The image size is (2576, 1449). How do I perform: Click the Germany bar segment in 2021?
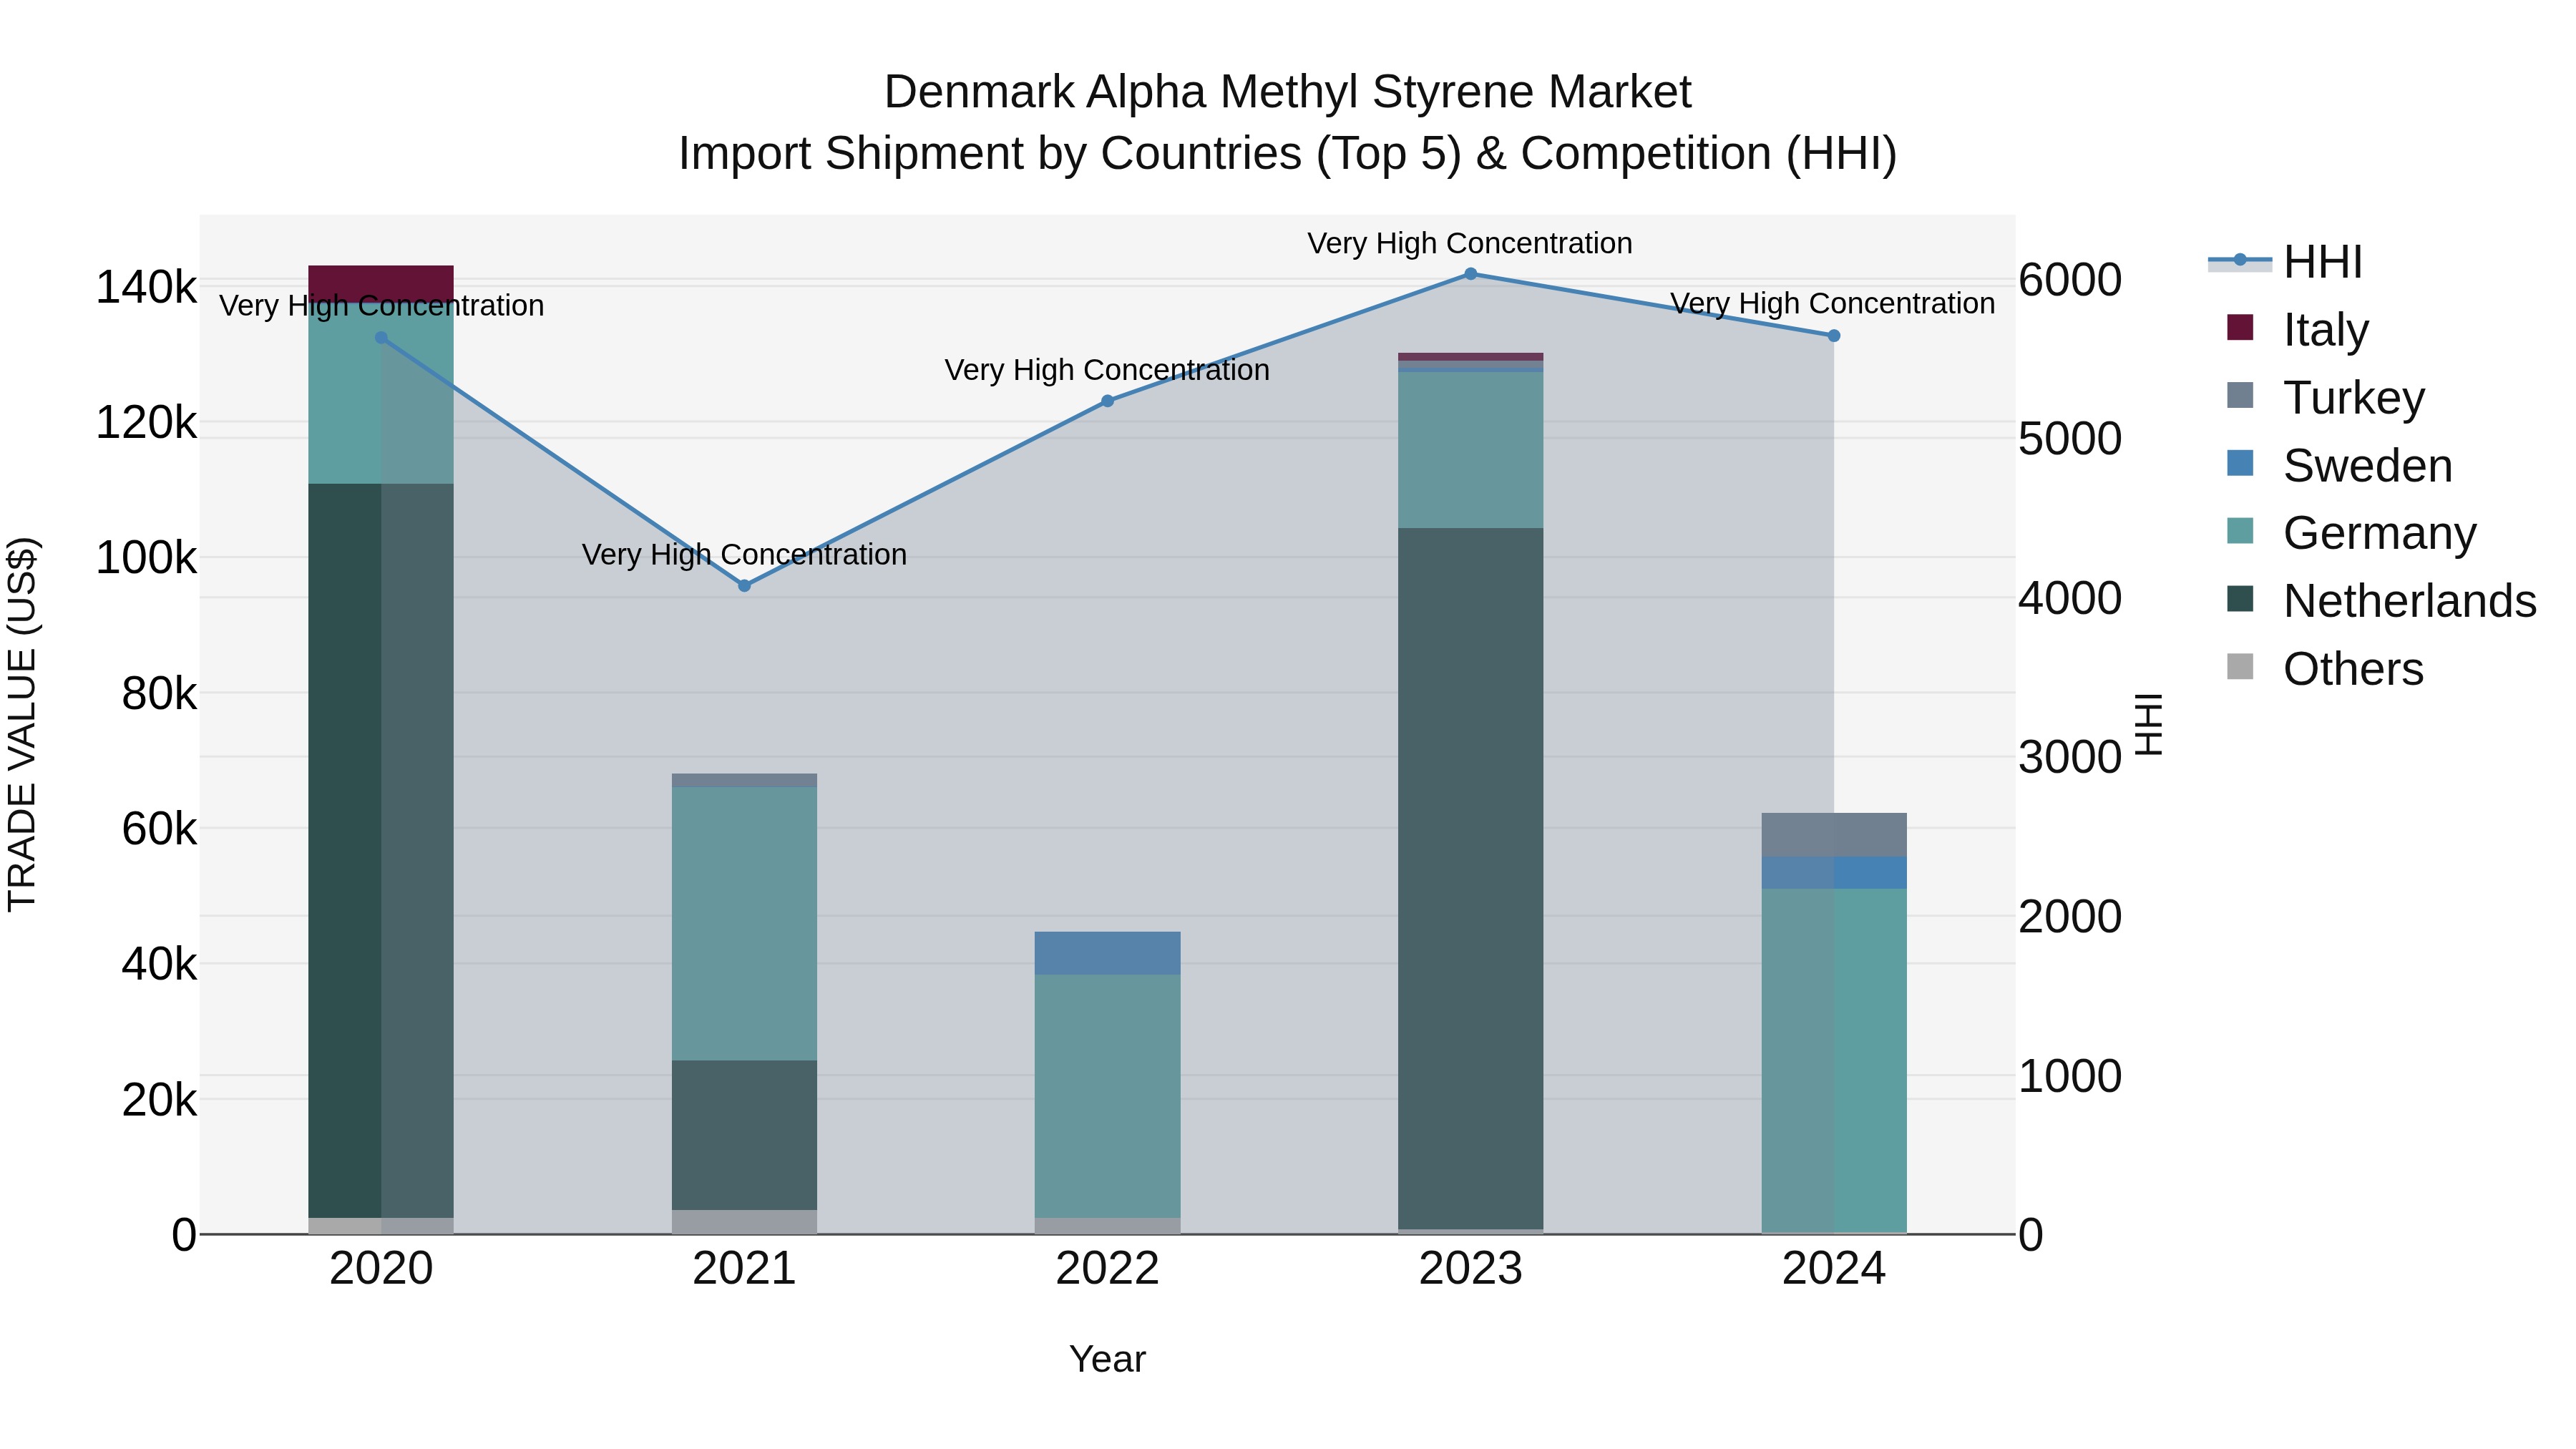pyautogui.click(x=744, y=924)
